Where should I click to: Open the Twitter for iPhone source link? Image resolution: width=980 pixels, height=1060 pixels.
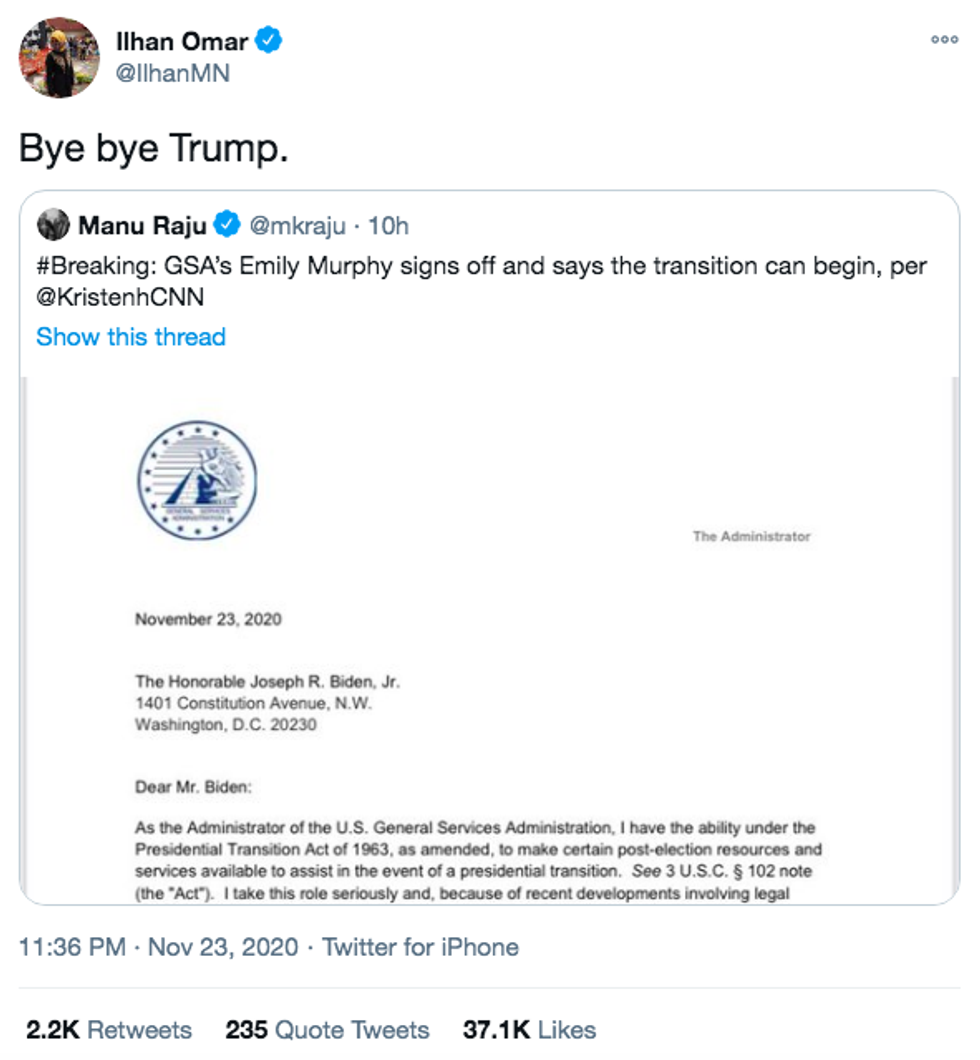click(420, 947)
